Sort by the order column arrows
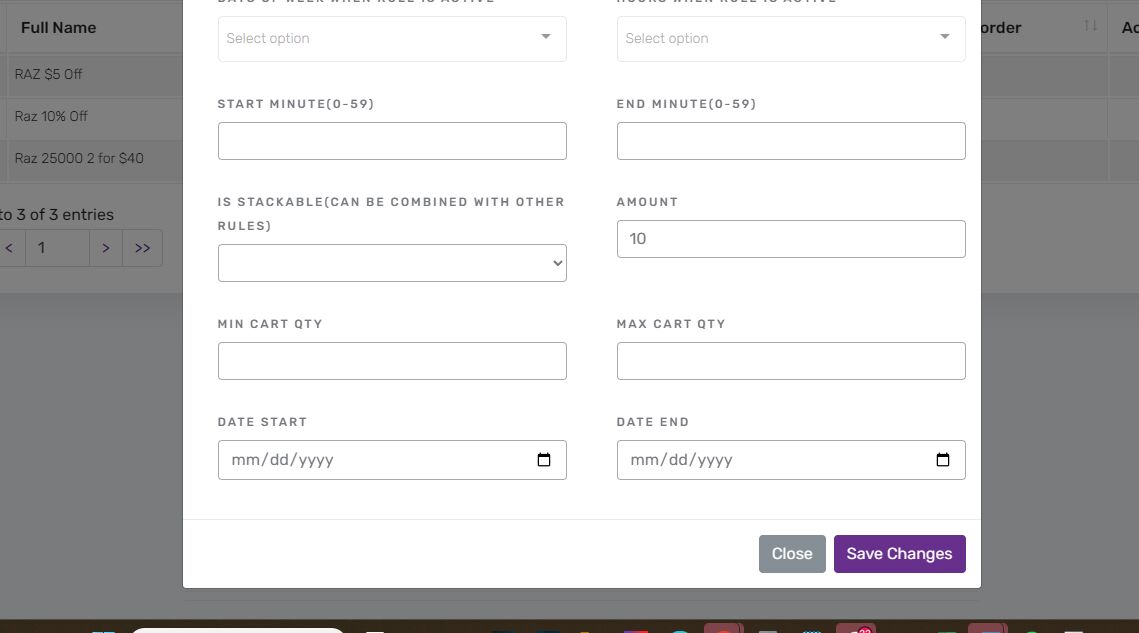Viewport: 1139px width, 633px height. [1090, 26]
